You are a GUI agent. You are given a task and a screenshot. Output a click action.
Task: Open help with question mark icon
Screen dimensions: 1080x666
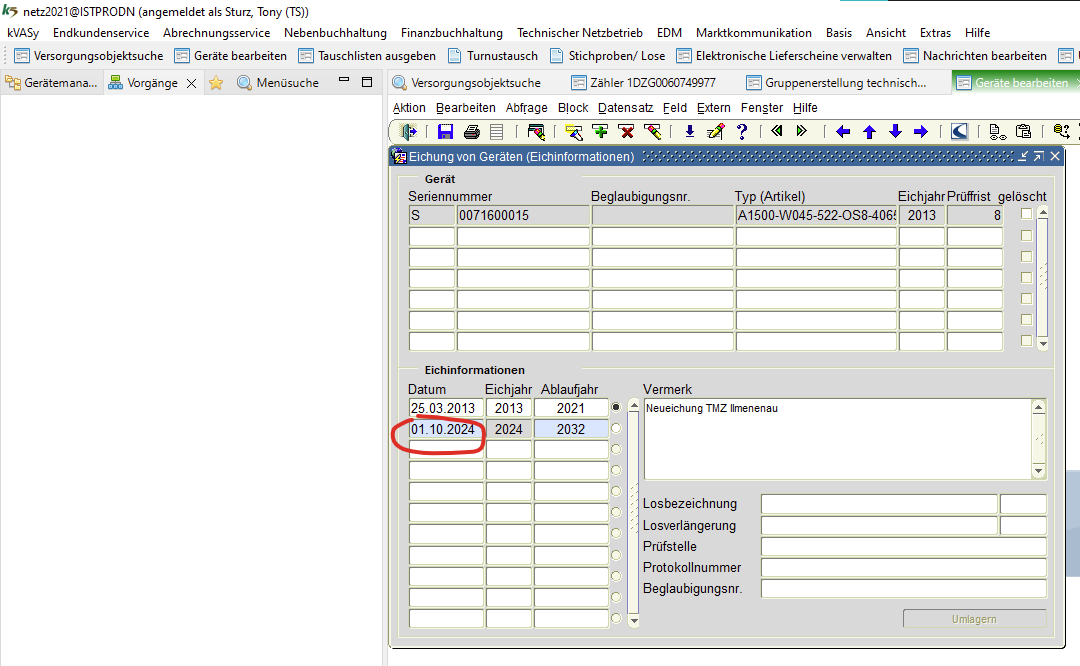(742, 131)
